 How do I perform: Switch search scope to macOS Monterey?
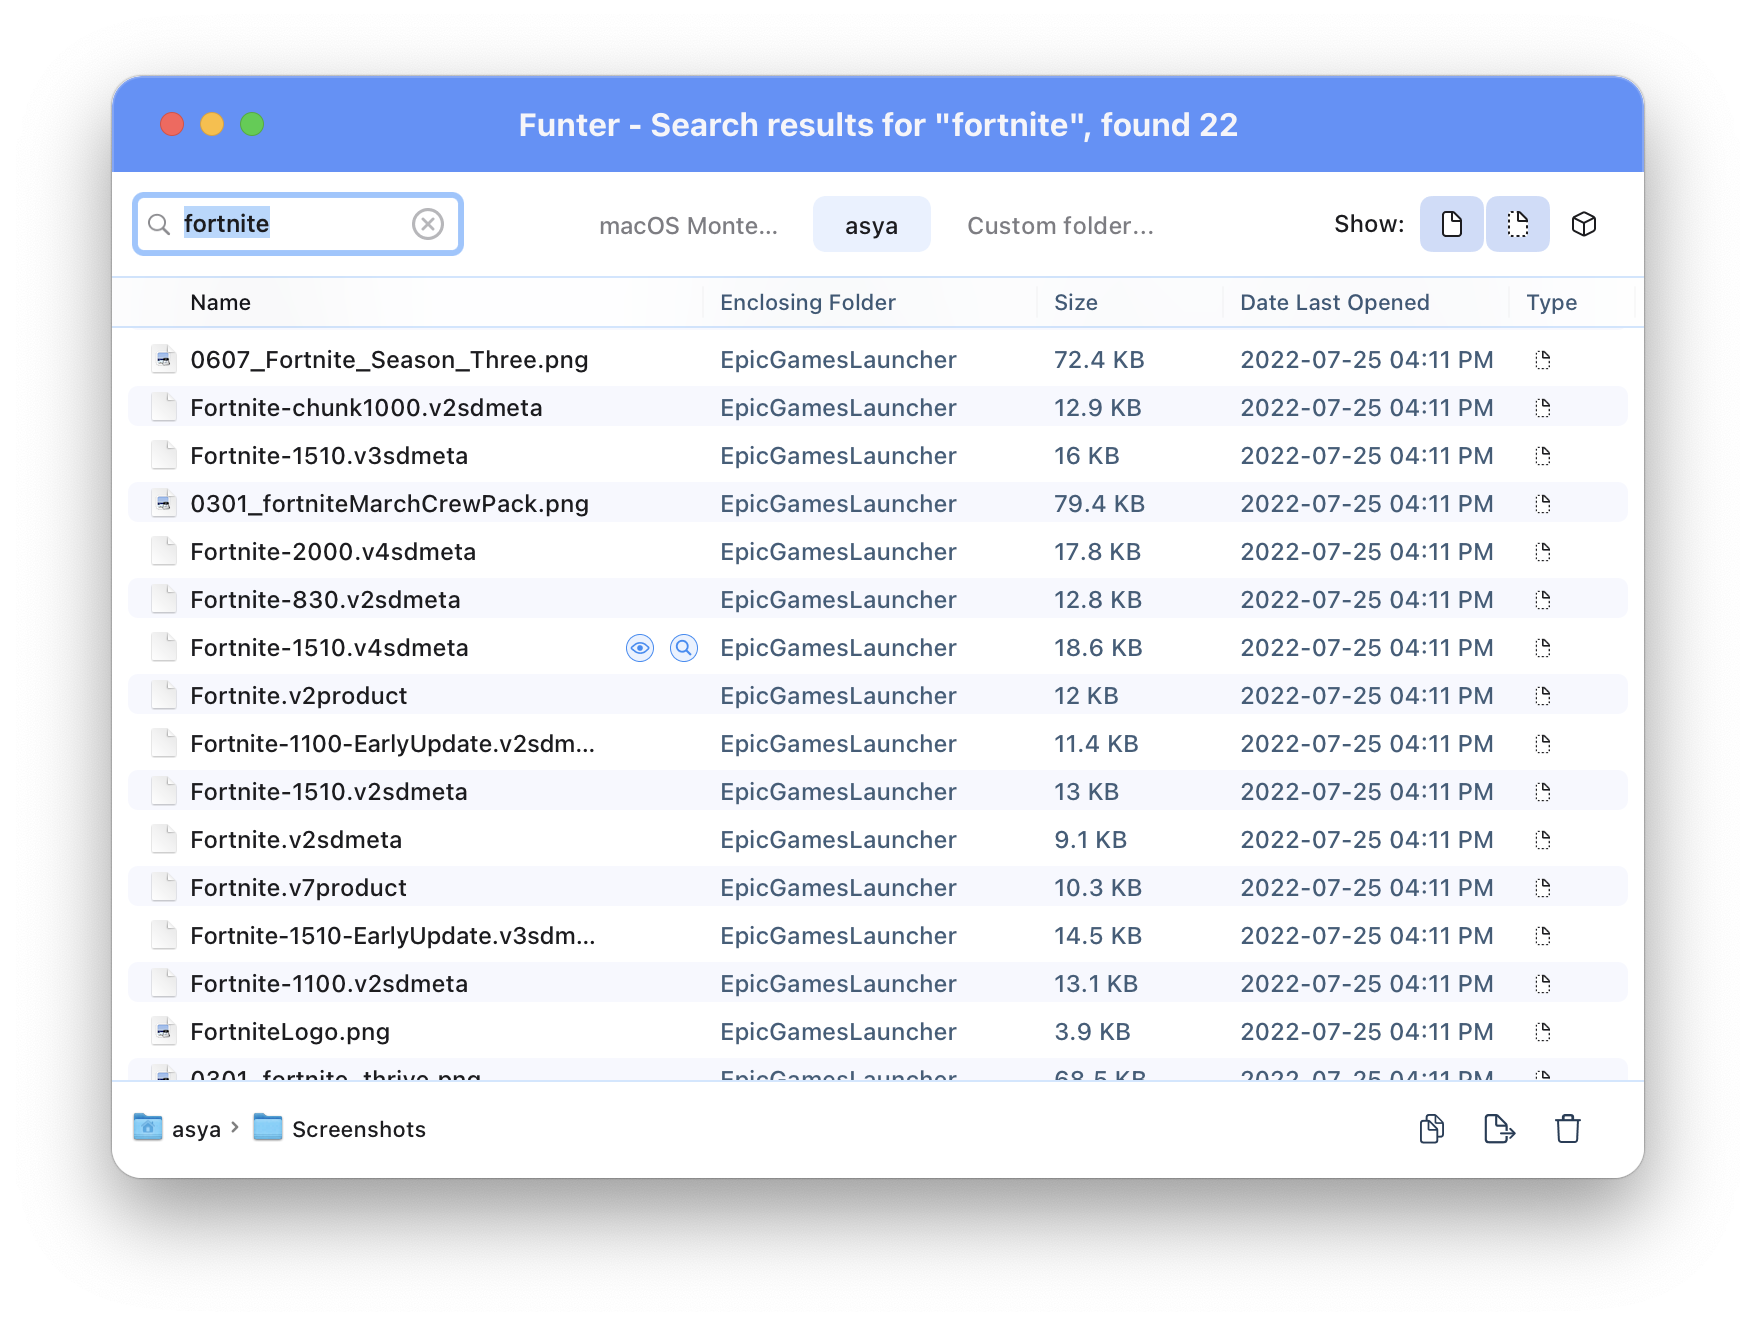pyautogui.click(x=688, y=226)
